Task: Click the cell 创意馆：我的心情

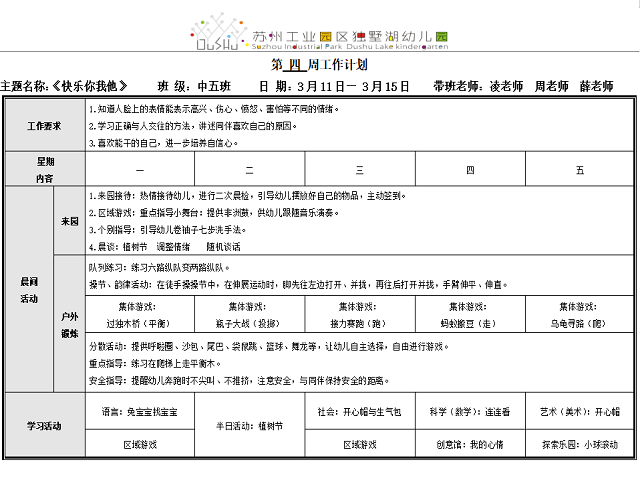Action: pos(470,444)
